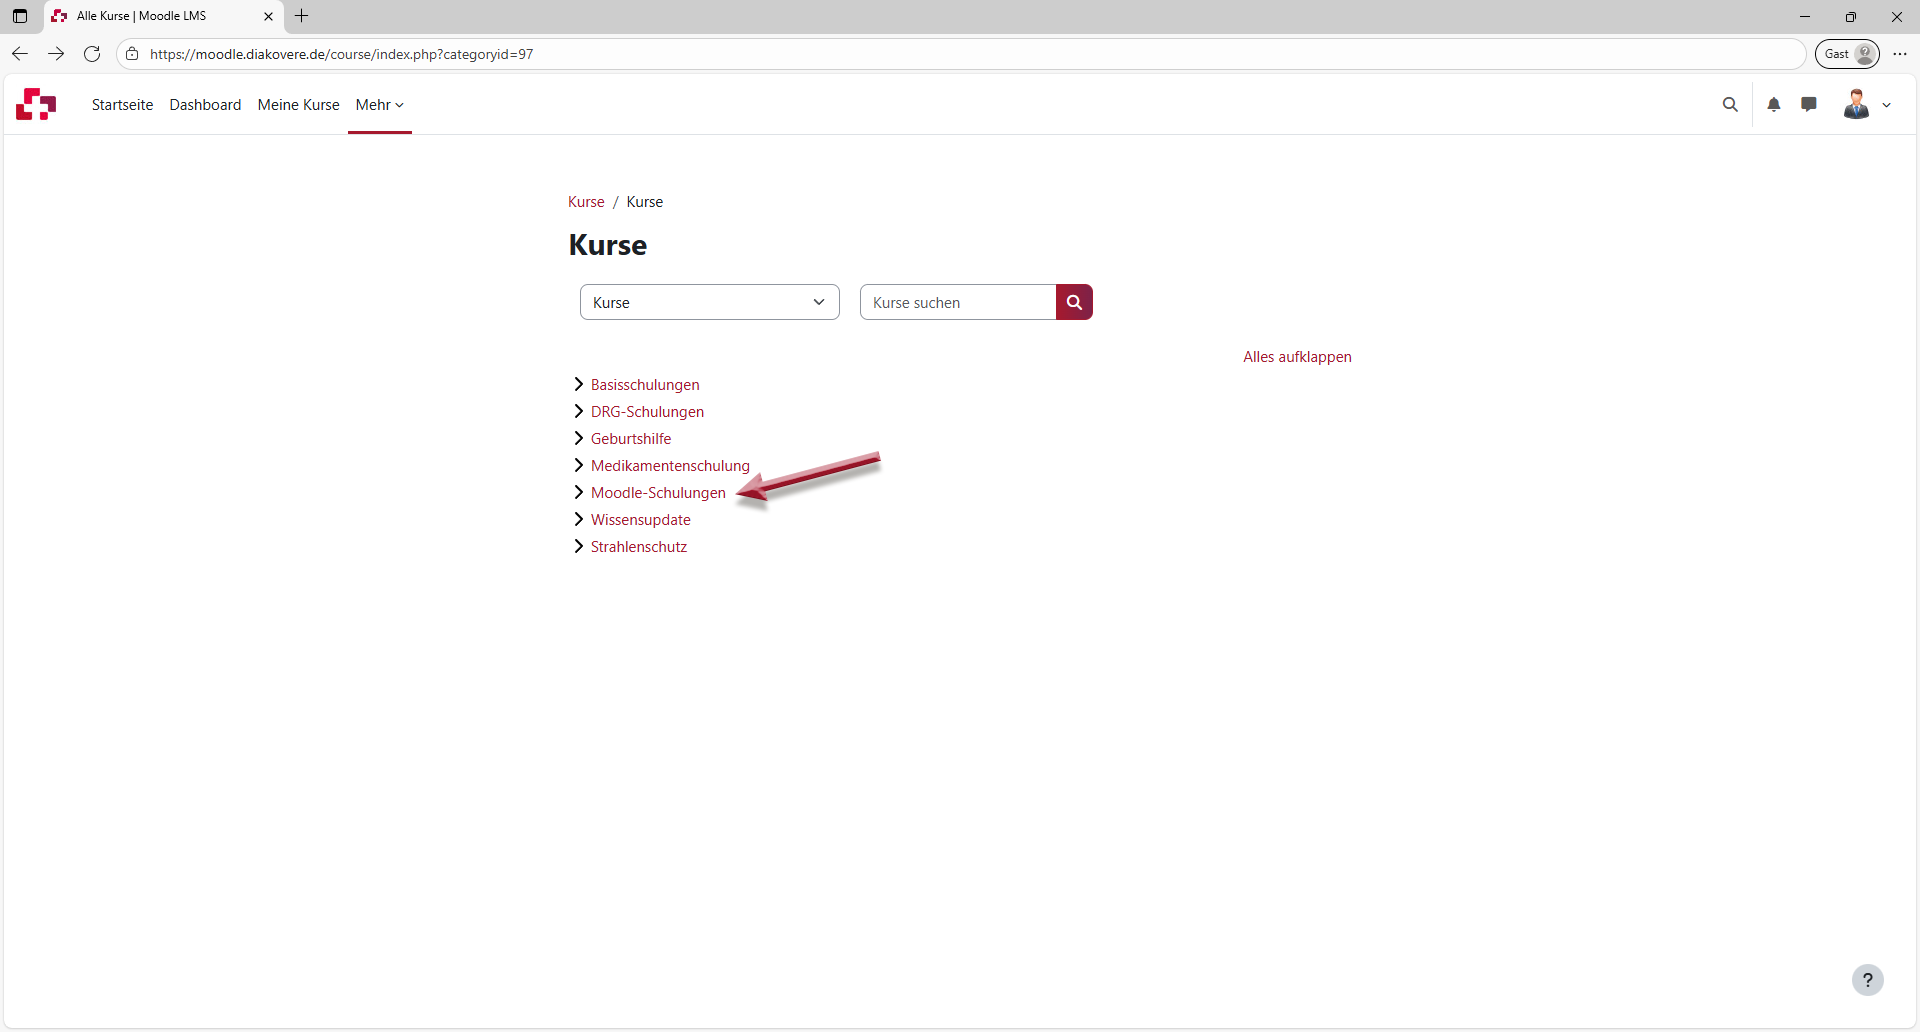This screenshot has width=1920, height=1032.
Task: Open the browser settings three-dot menu
Action: click(1900, 54)
